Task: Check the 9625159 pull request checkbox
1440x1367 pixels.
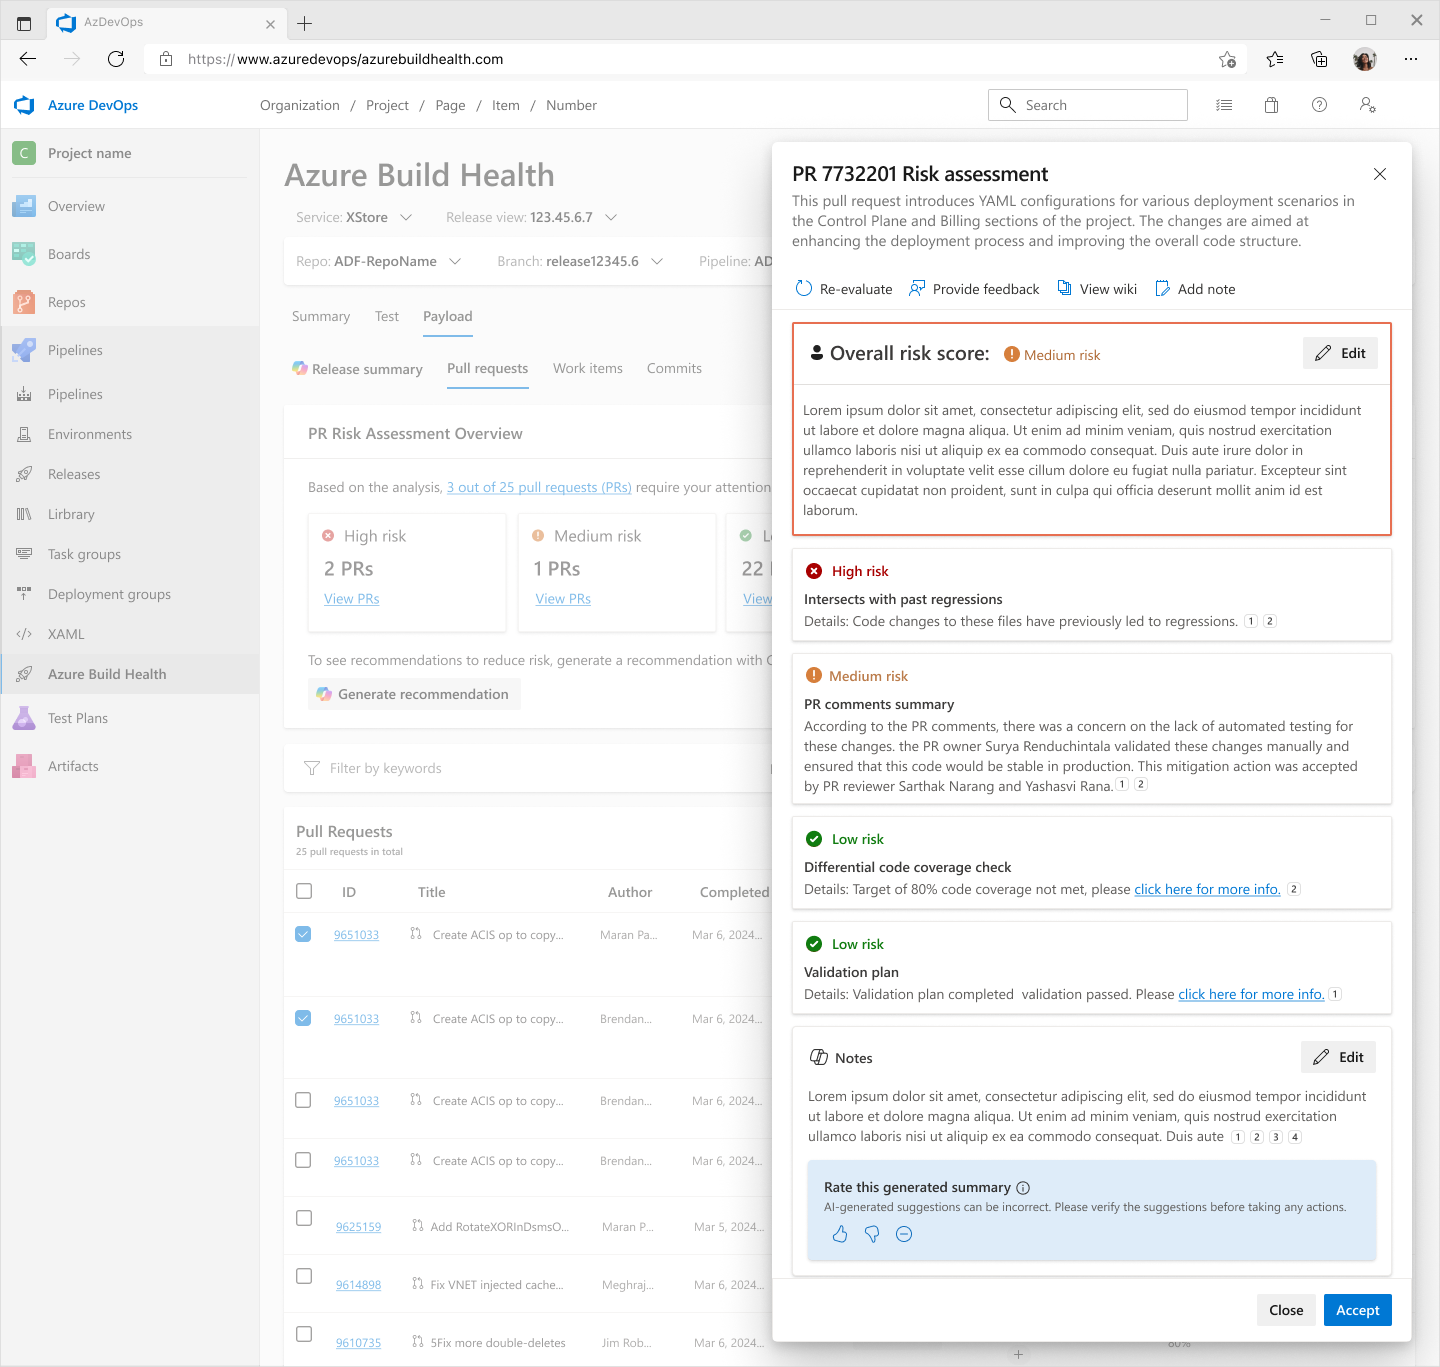Action: pyautogui.click(x=304, y=1218)
